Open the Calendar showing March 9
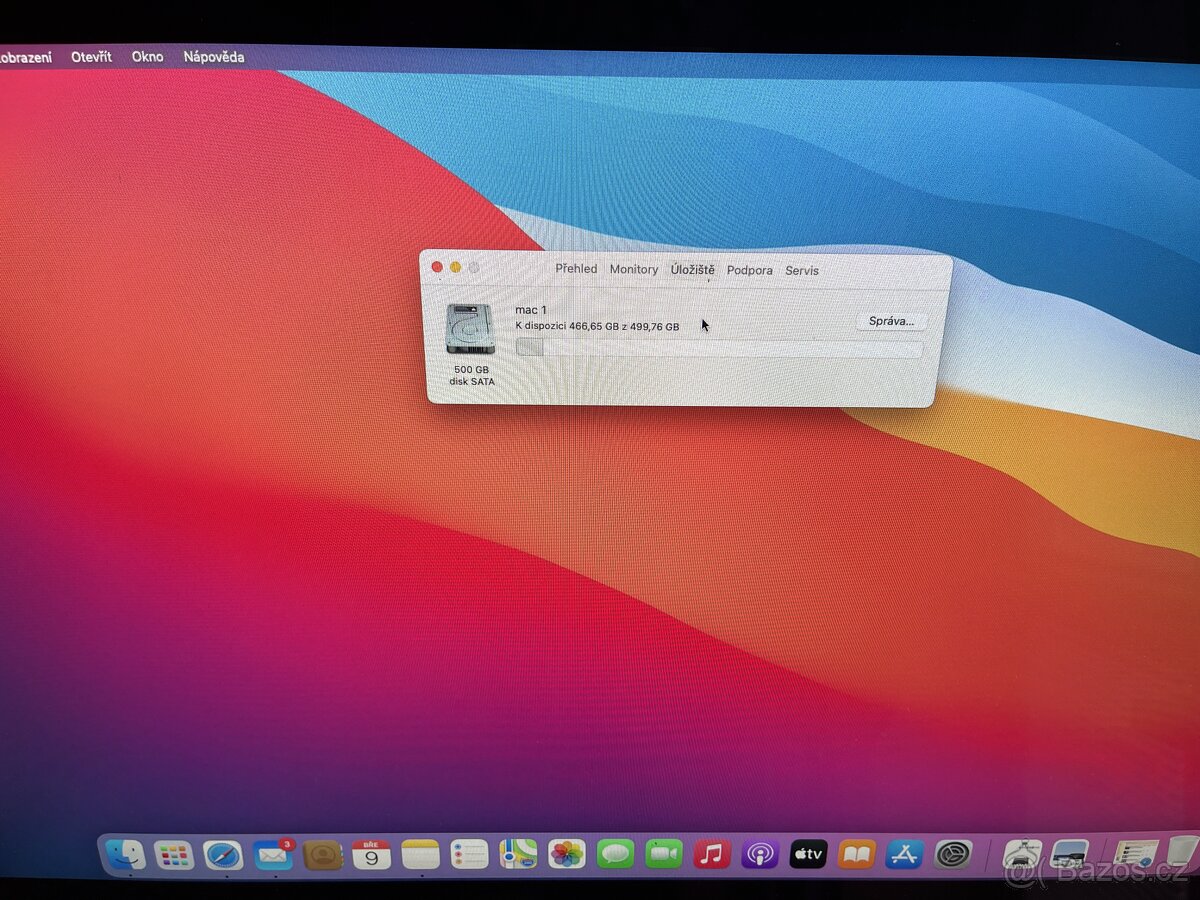 [x=370, y=855]
